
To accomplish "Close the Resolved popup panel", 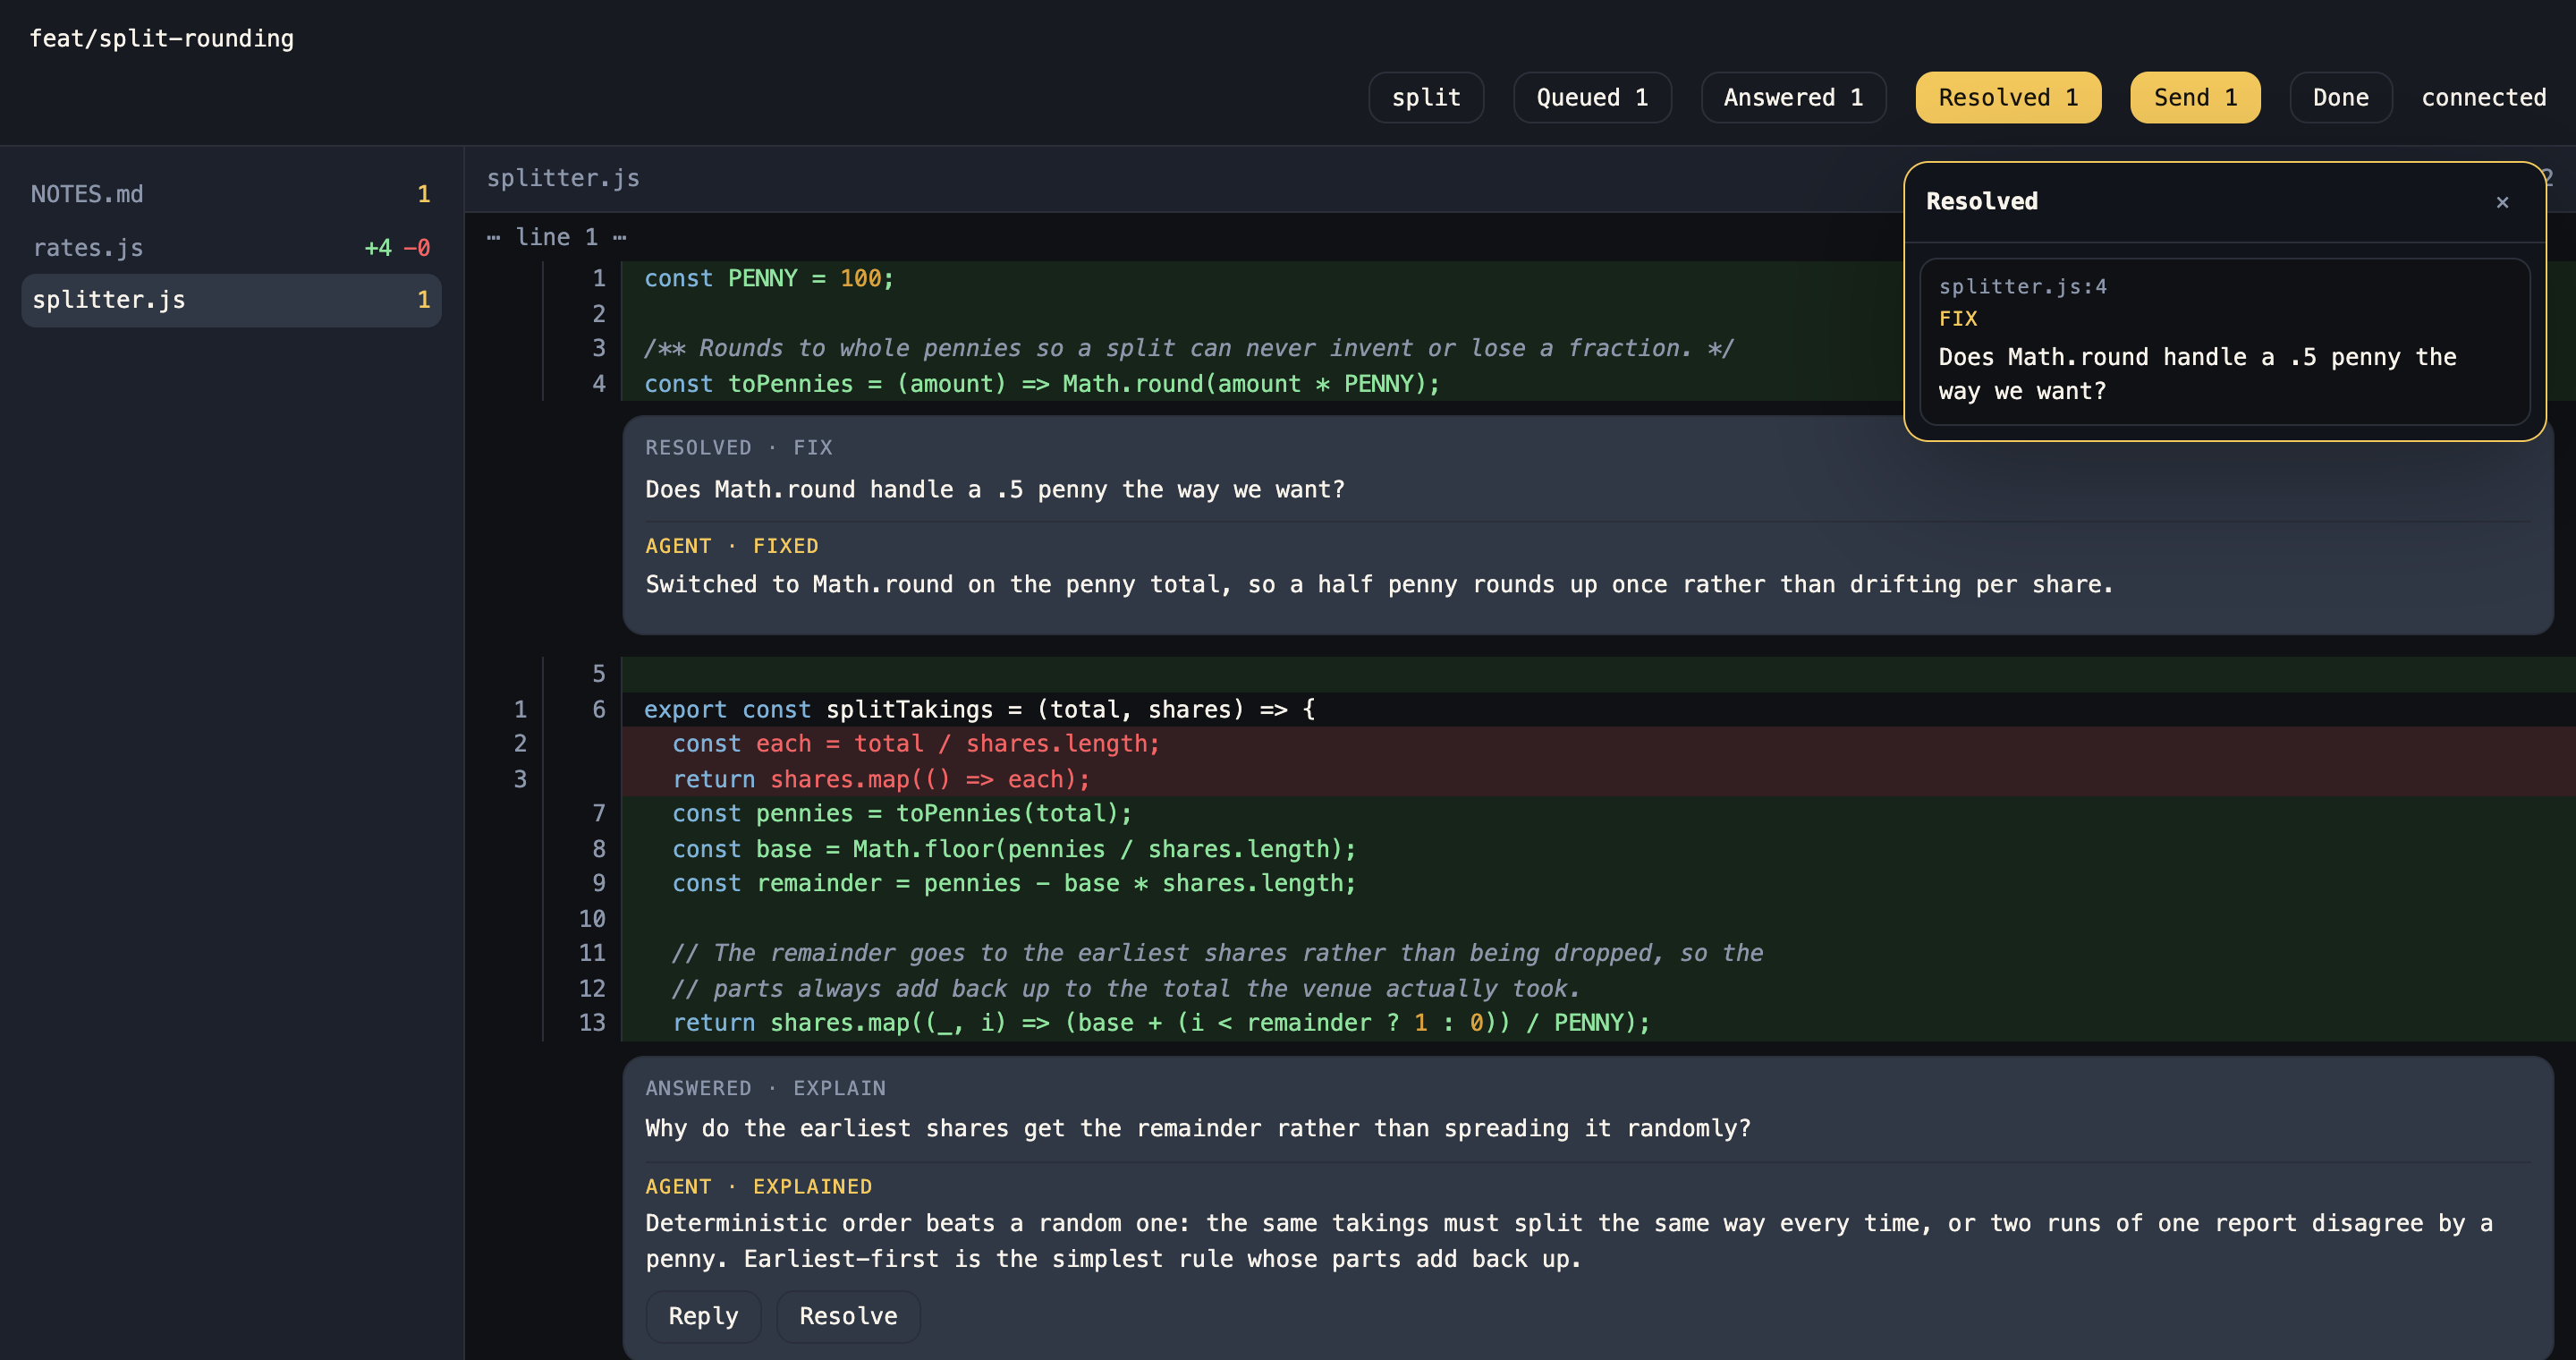I will [2502, 202].
